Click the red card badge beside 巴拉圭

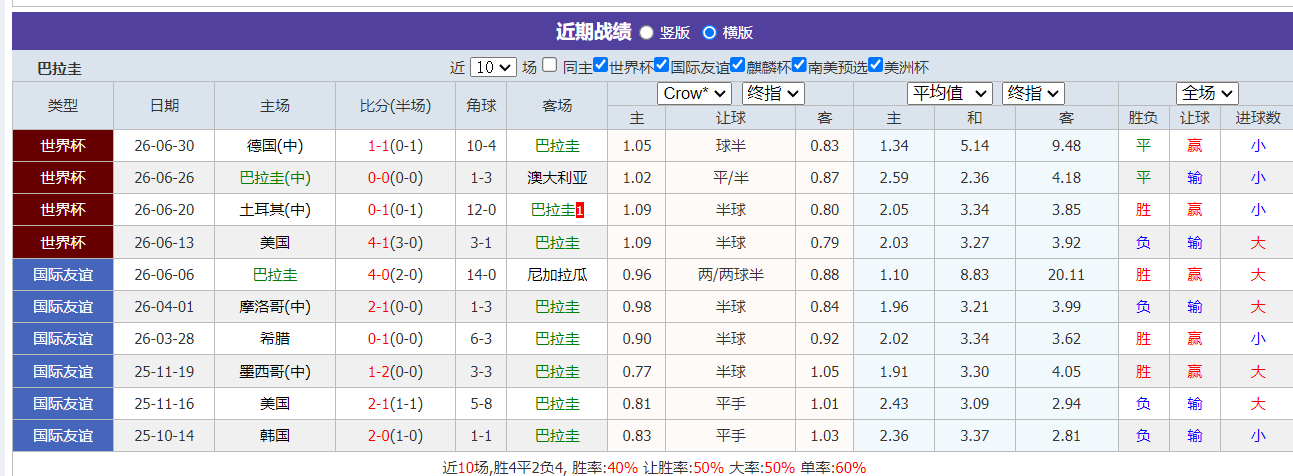580,210
